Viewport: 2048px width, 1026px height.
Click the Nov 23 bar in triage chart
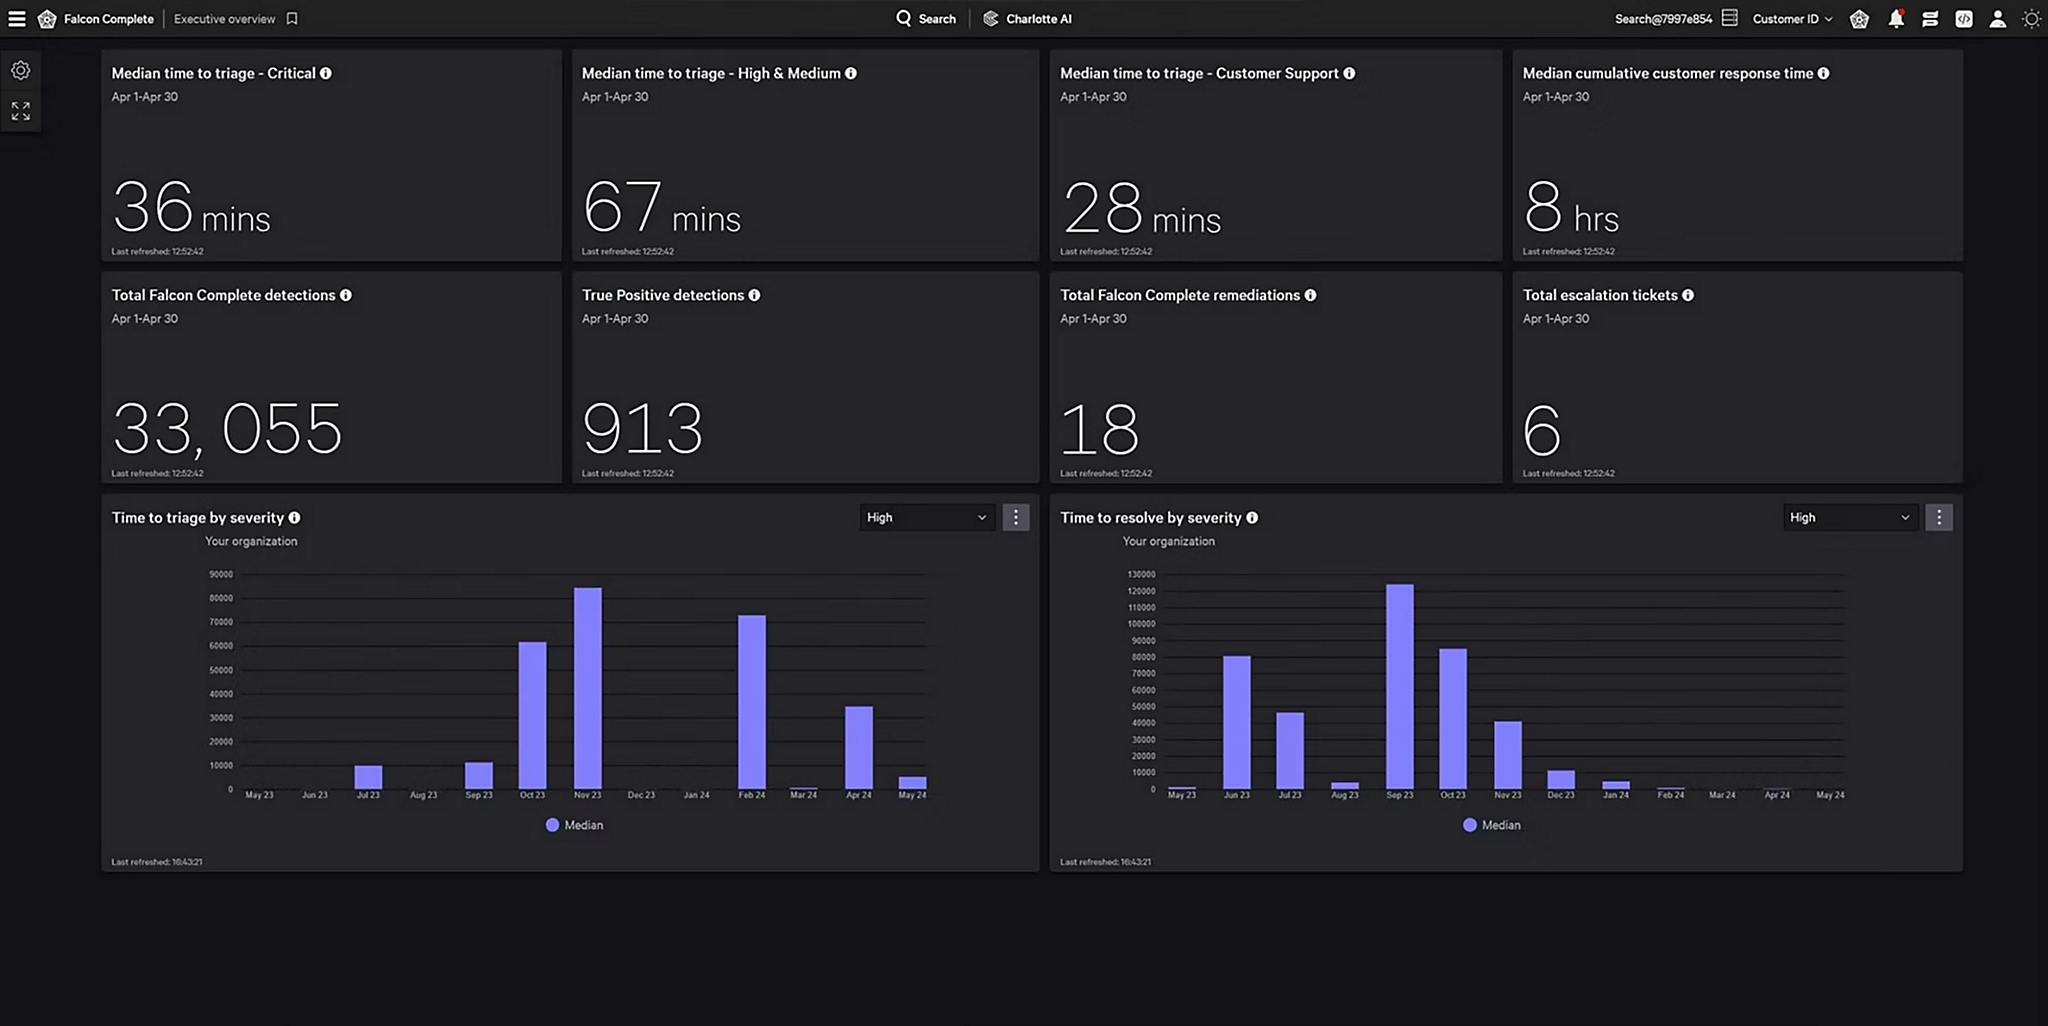pos(587,688)
